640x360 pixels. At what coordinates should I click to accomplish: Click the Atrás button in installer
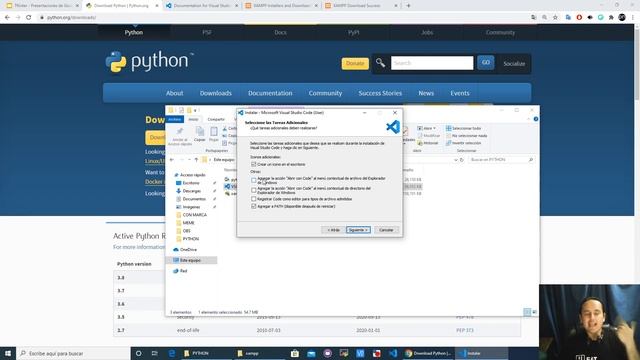pyautogui.click(x=333, y=230)
